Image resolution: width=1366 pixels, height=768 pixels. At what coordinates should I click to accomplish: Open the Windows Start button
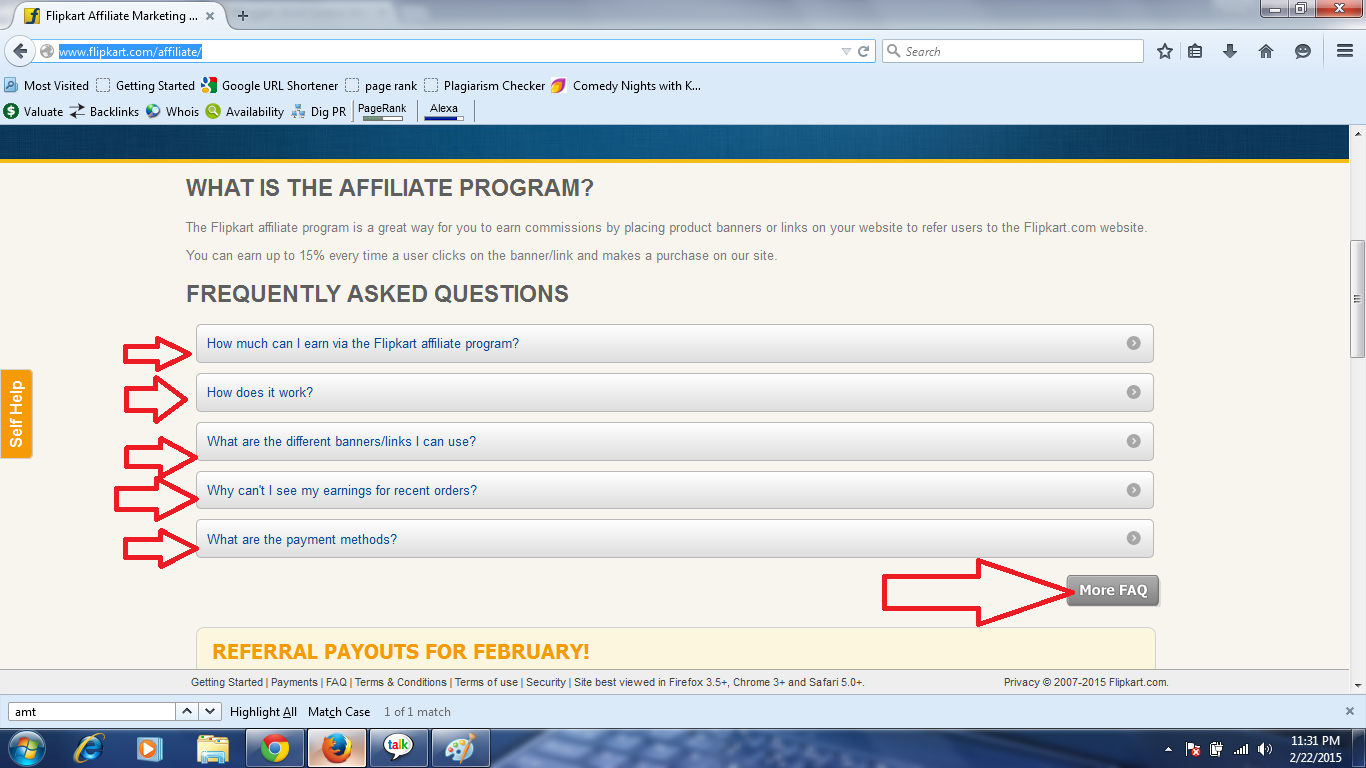26,748
